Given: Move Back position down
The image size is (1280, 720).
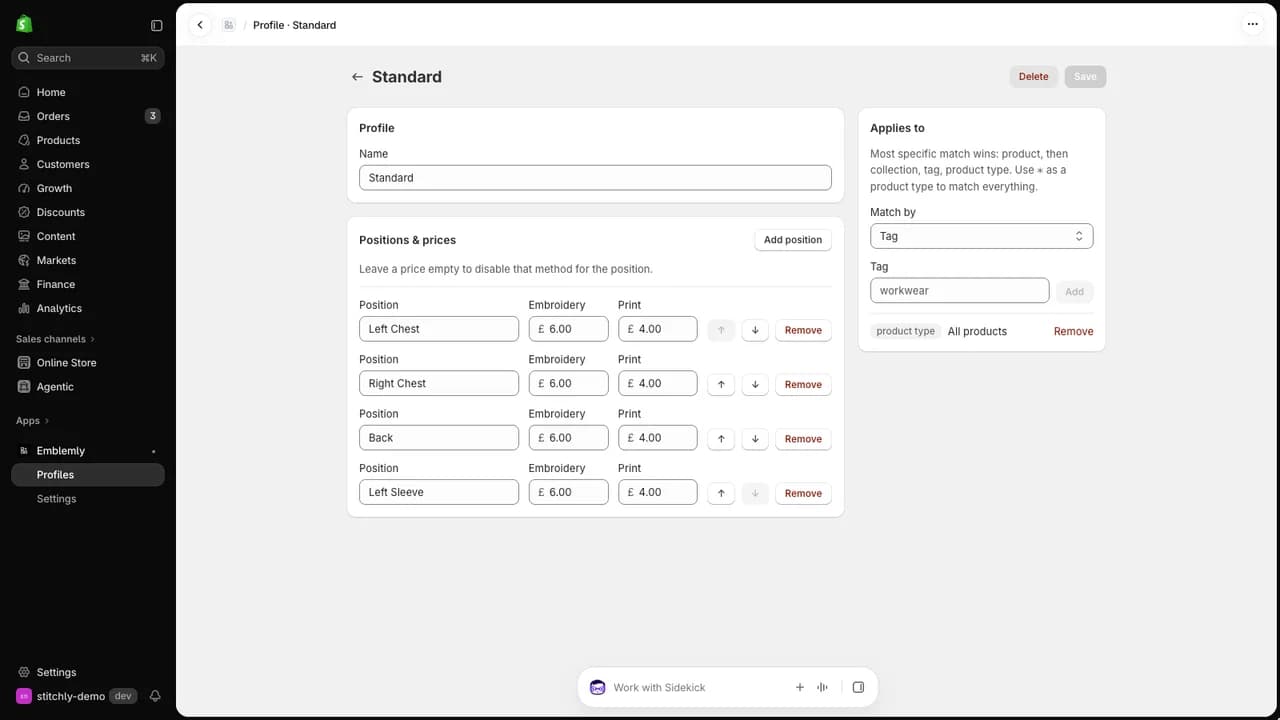Looking at the screenshot, I should 755,439.
